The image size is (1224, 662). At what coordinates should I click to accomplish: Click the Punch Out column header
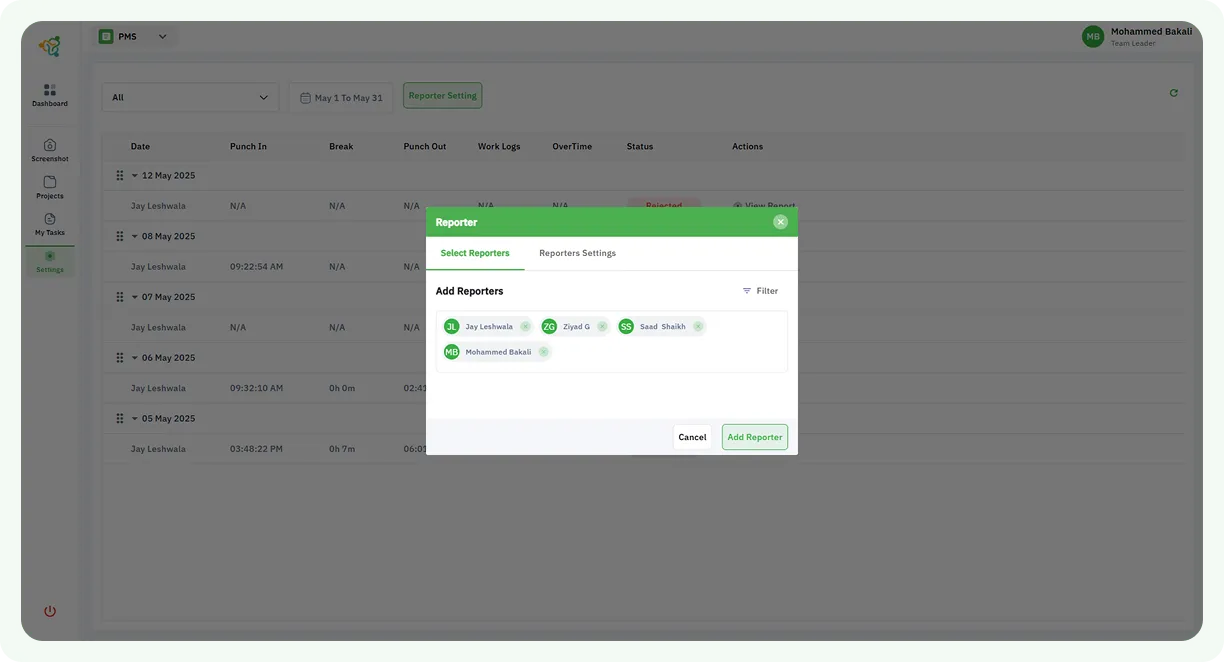pyautogui.click(x=425, y=147)
